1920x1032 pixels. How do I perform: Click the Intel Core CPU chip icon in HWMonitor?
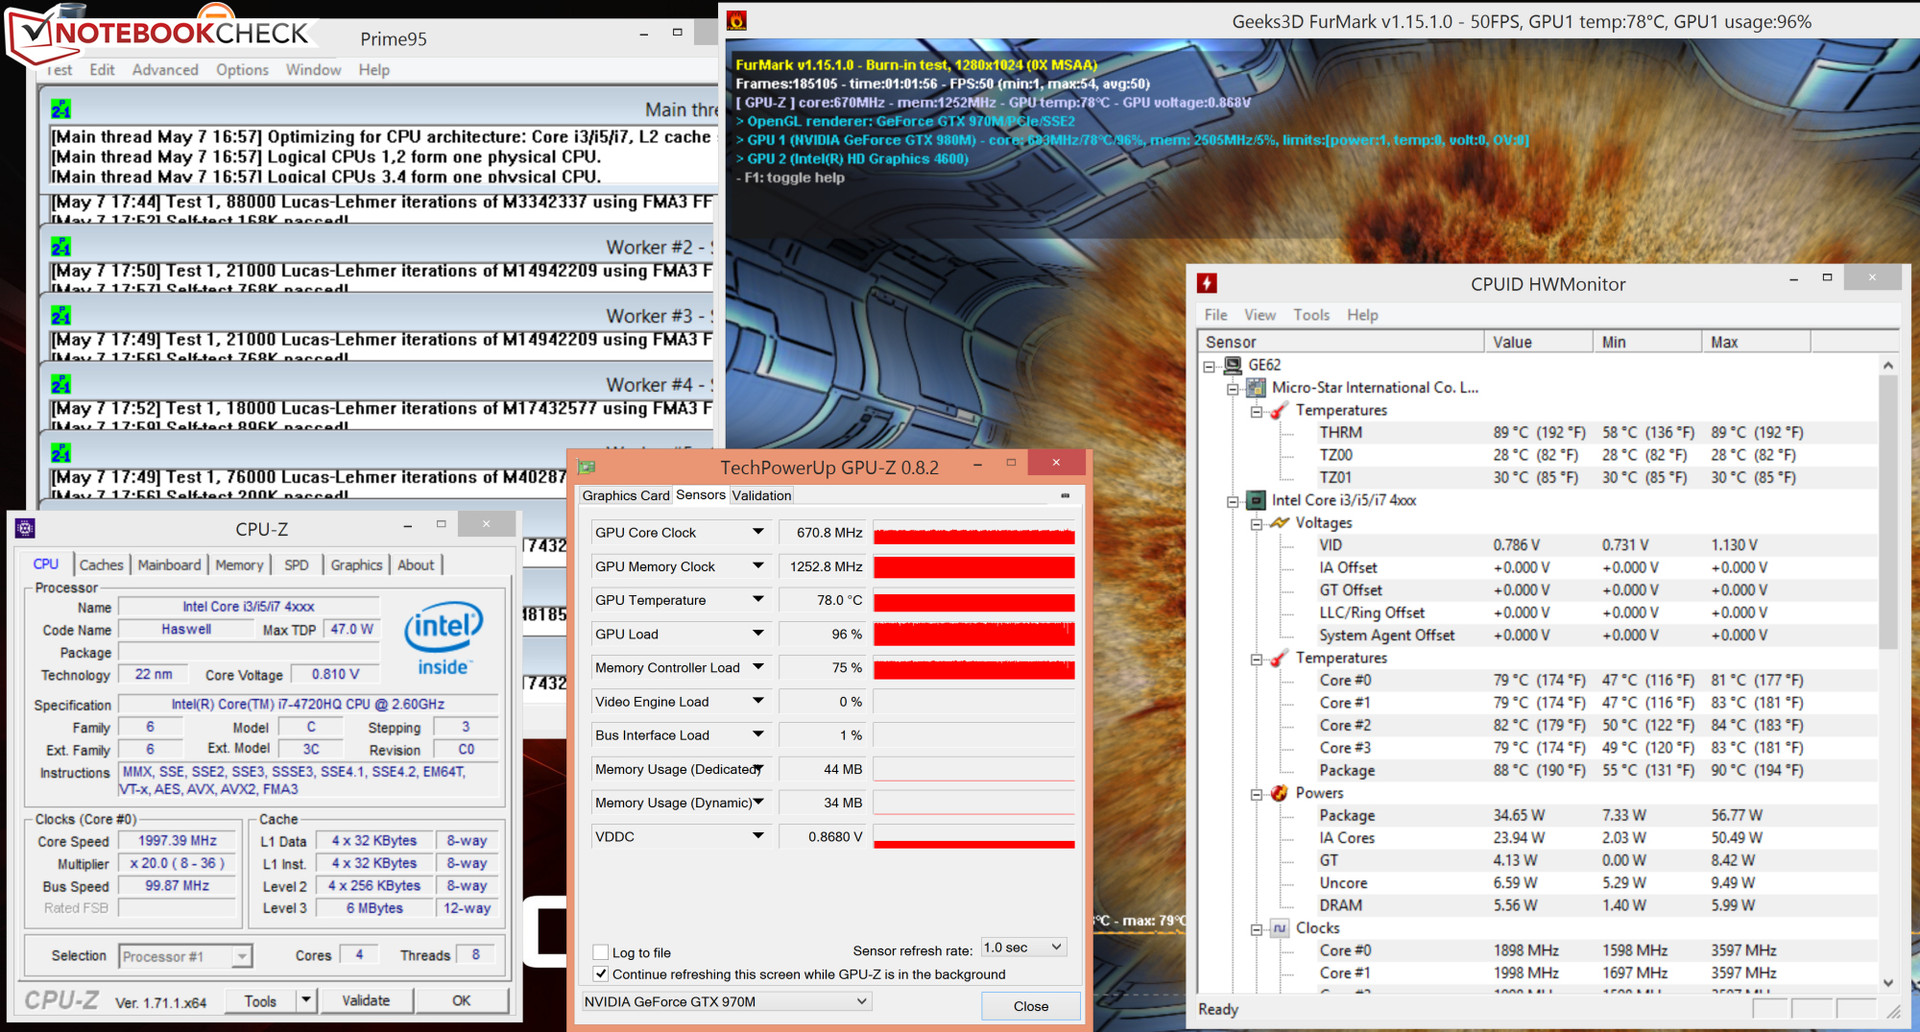(1256, 500)
